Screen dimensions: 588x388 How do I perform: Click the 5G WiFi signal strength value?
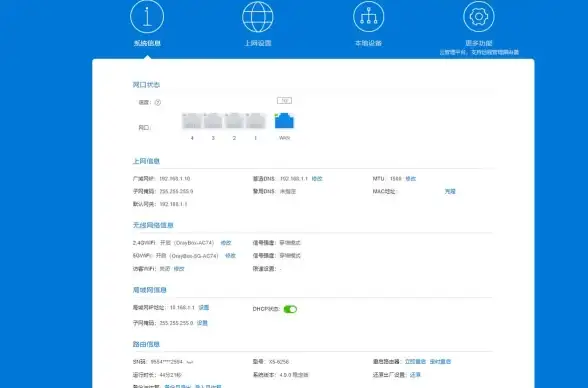(x=290, y=256)
